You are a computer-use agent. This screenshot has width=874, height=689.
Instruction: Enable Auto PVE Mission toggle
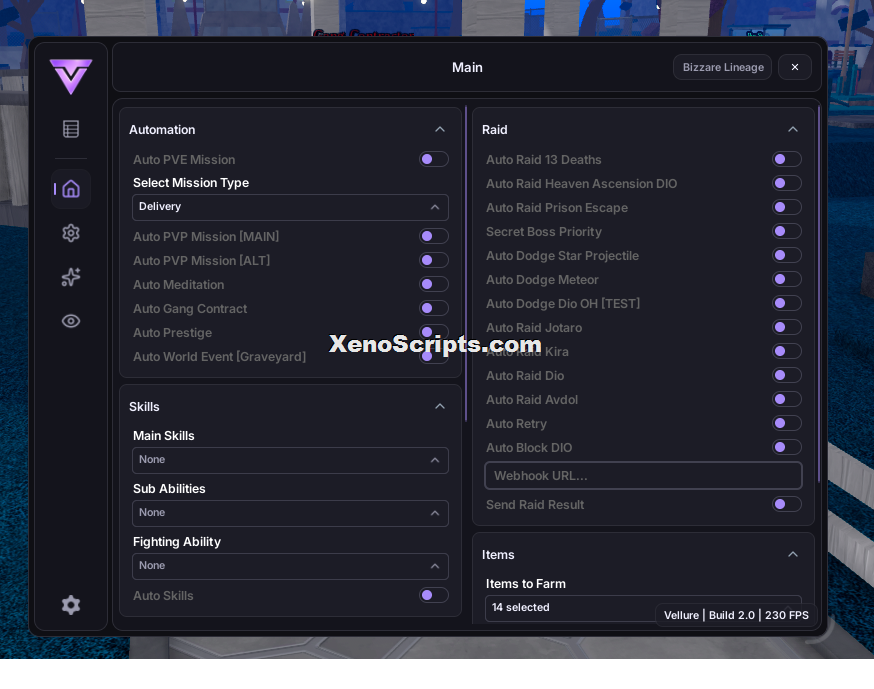[434, 159]
